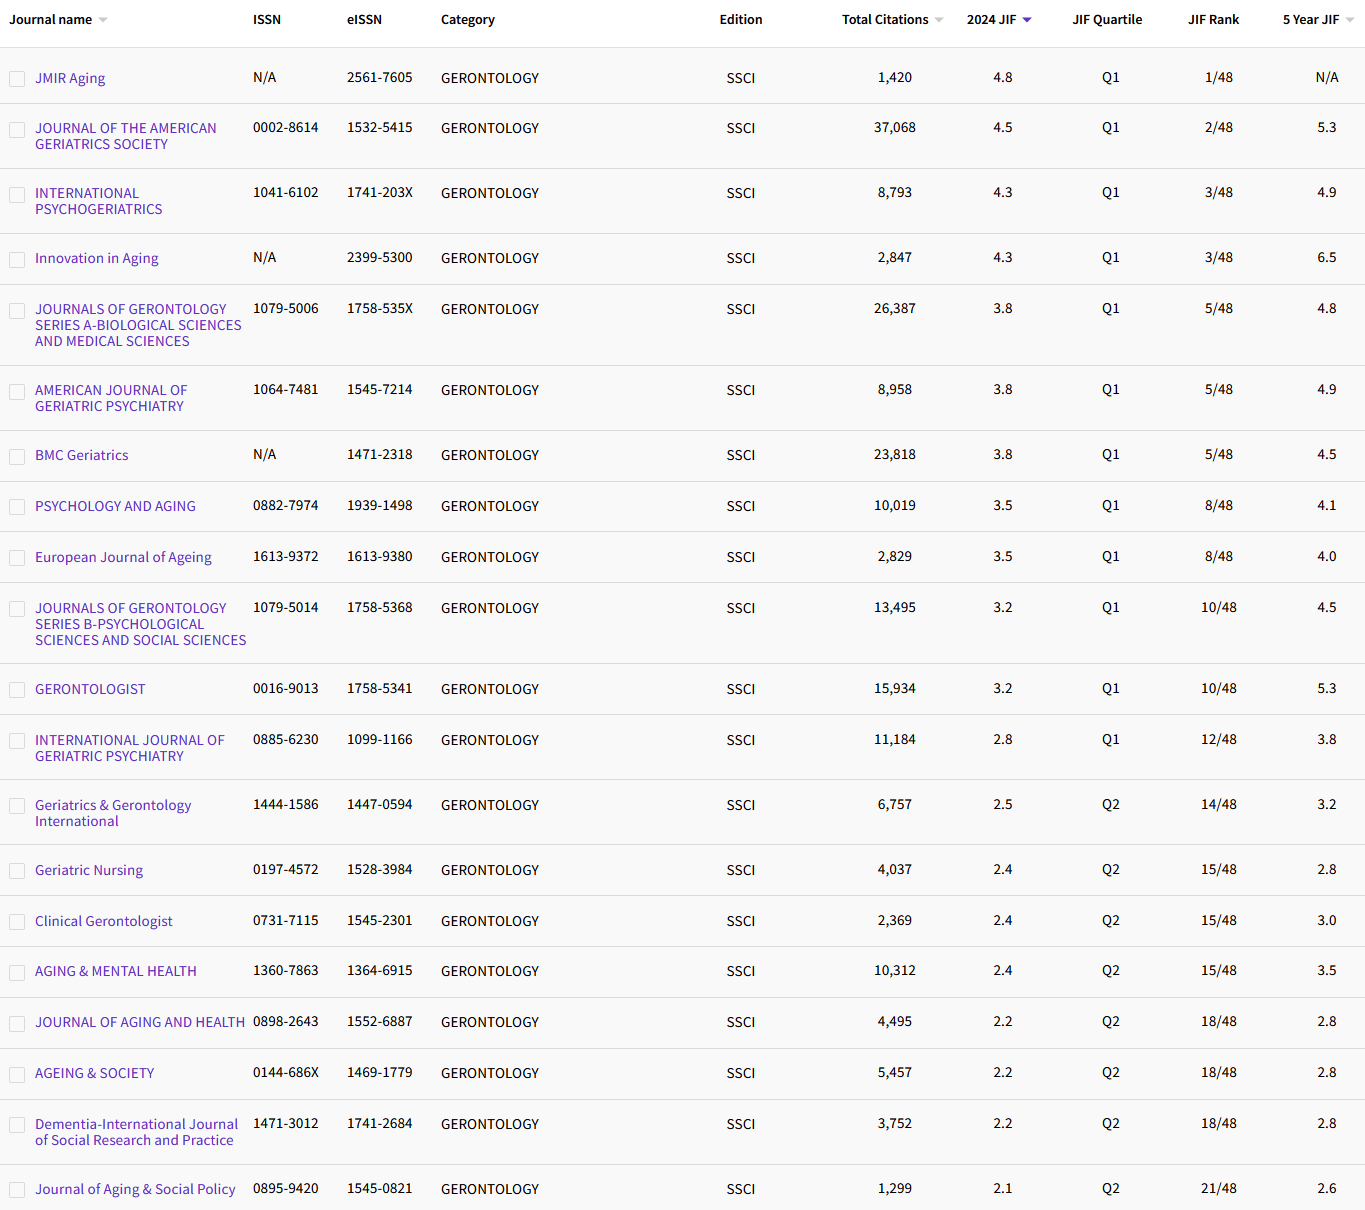This screenshot has height=1210, width=1365.
Task: Check the JMIR Aging row checkbox
Action: click(x=17, y=79)
